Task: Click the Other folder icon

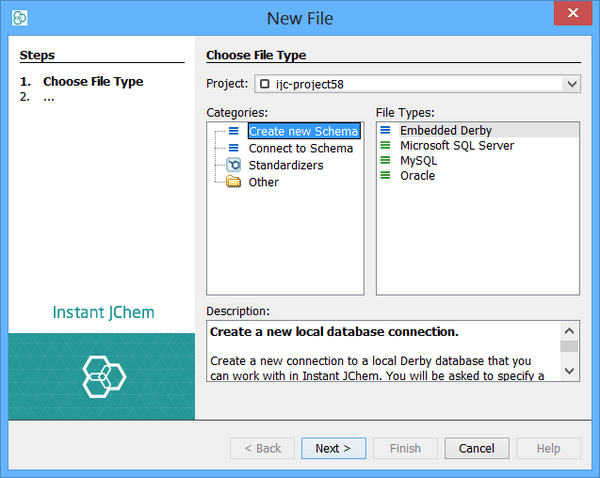Action: [x=233, y=182]
